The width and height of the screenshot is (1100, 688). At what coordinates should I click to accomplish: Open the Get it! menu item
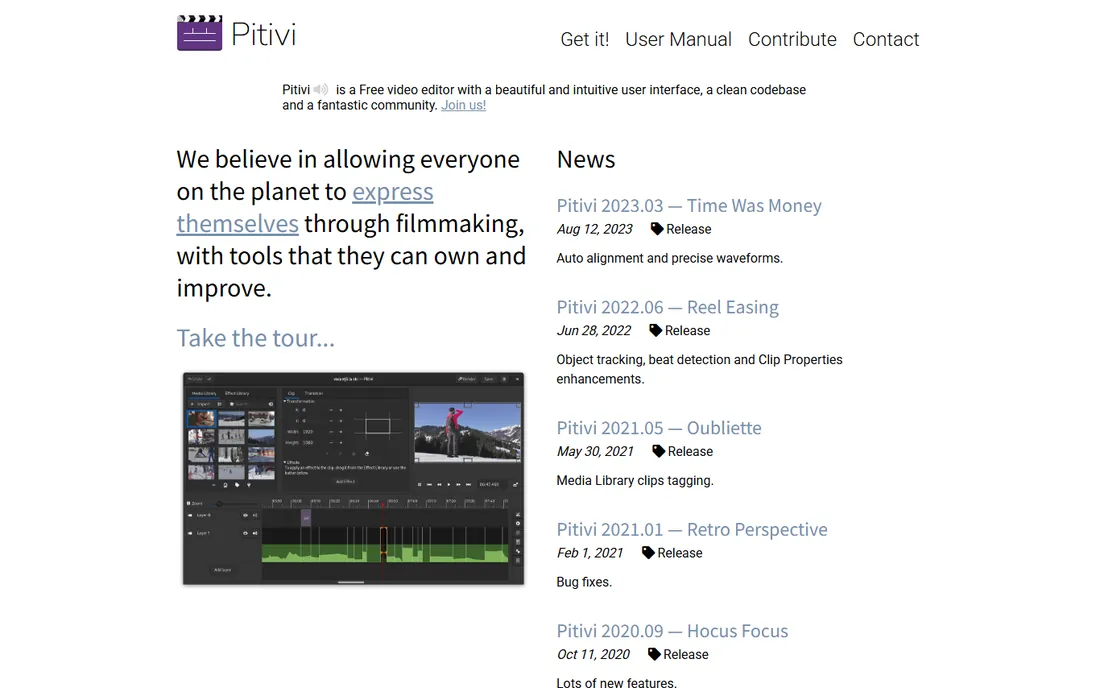click(584, 39)
